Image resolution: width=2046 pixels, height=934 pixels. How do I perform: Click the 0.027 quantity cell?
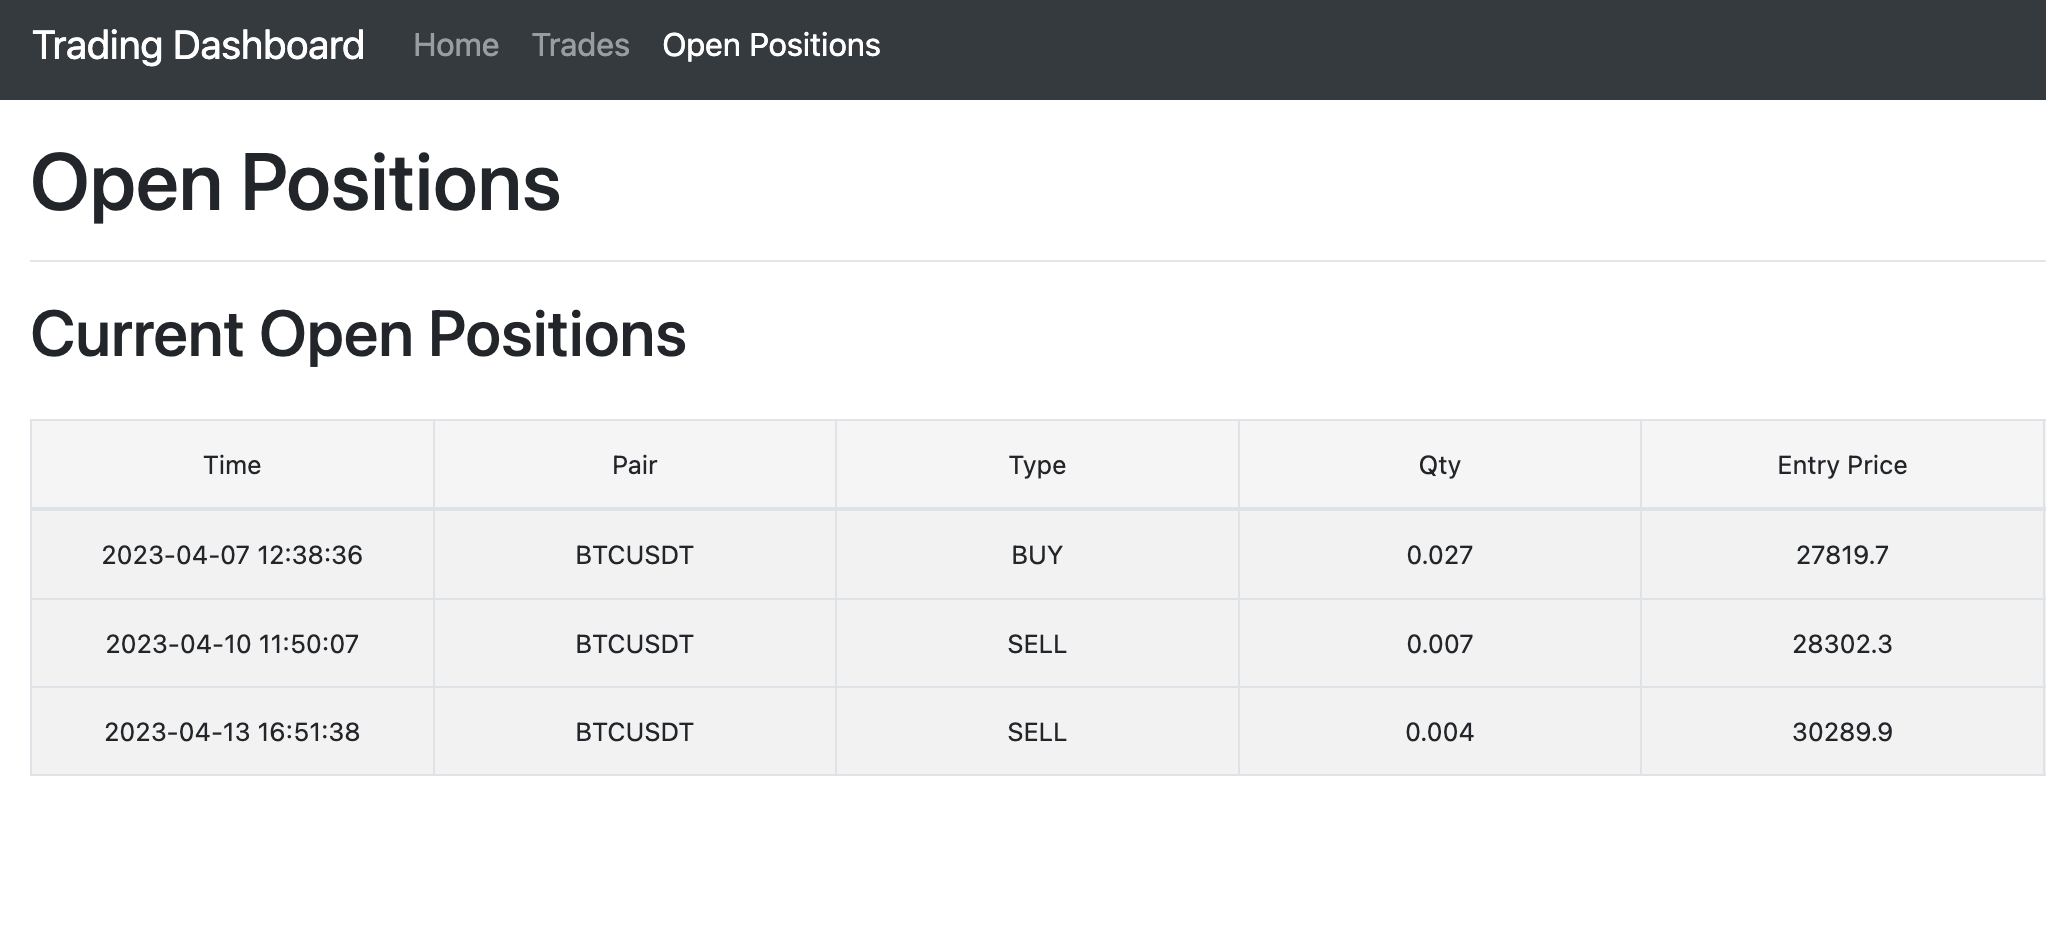click(1439, 555)
